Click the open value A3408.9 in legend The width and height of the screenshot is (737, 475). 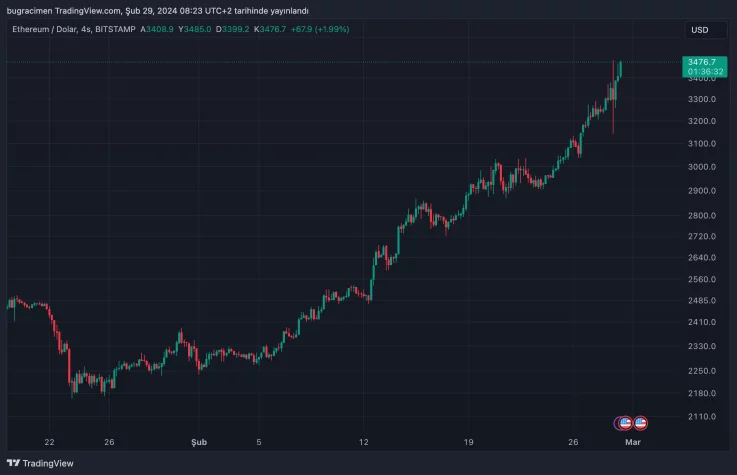click(157, 29)
